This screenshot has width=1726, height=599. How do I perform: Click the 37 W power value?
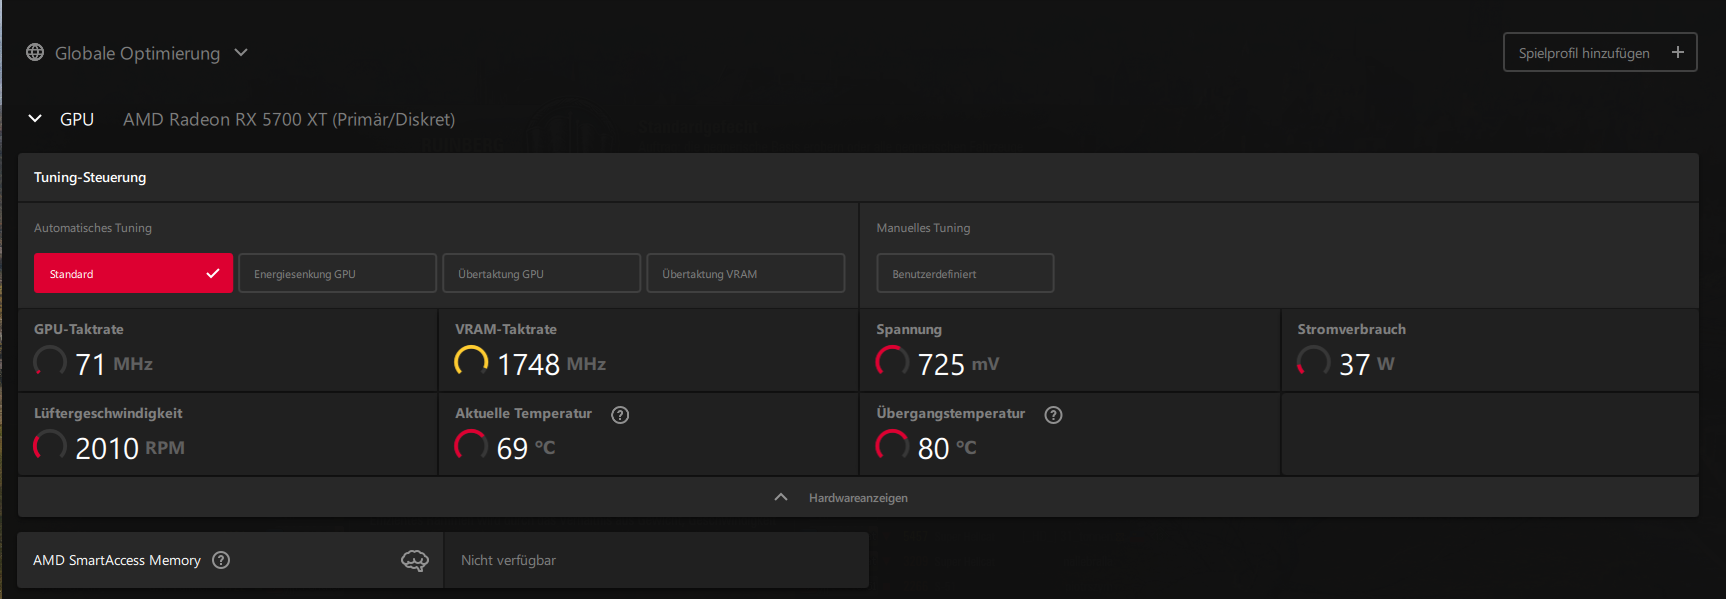click(1366, 364)
